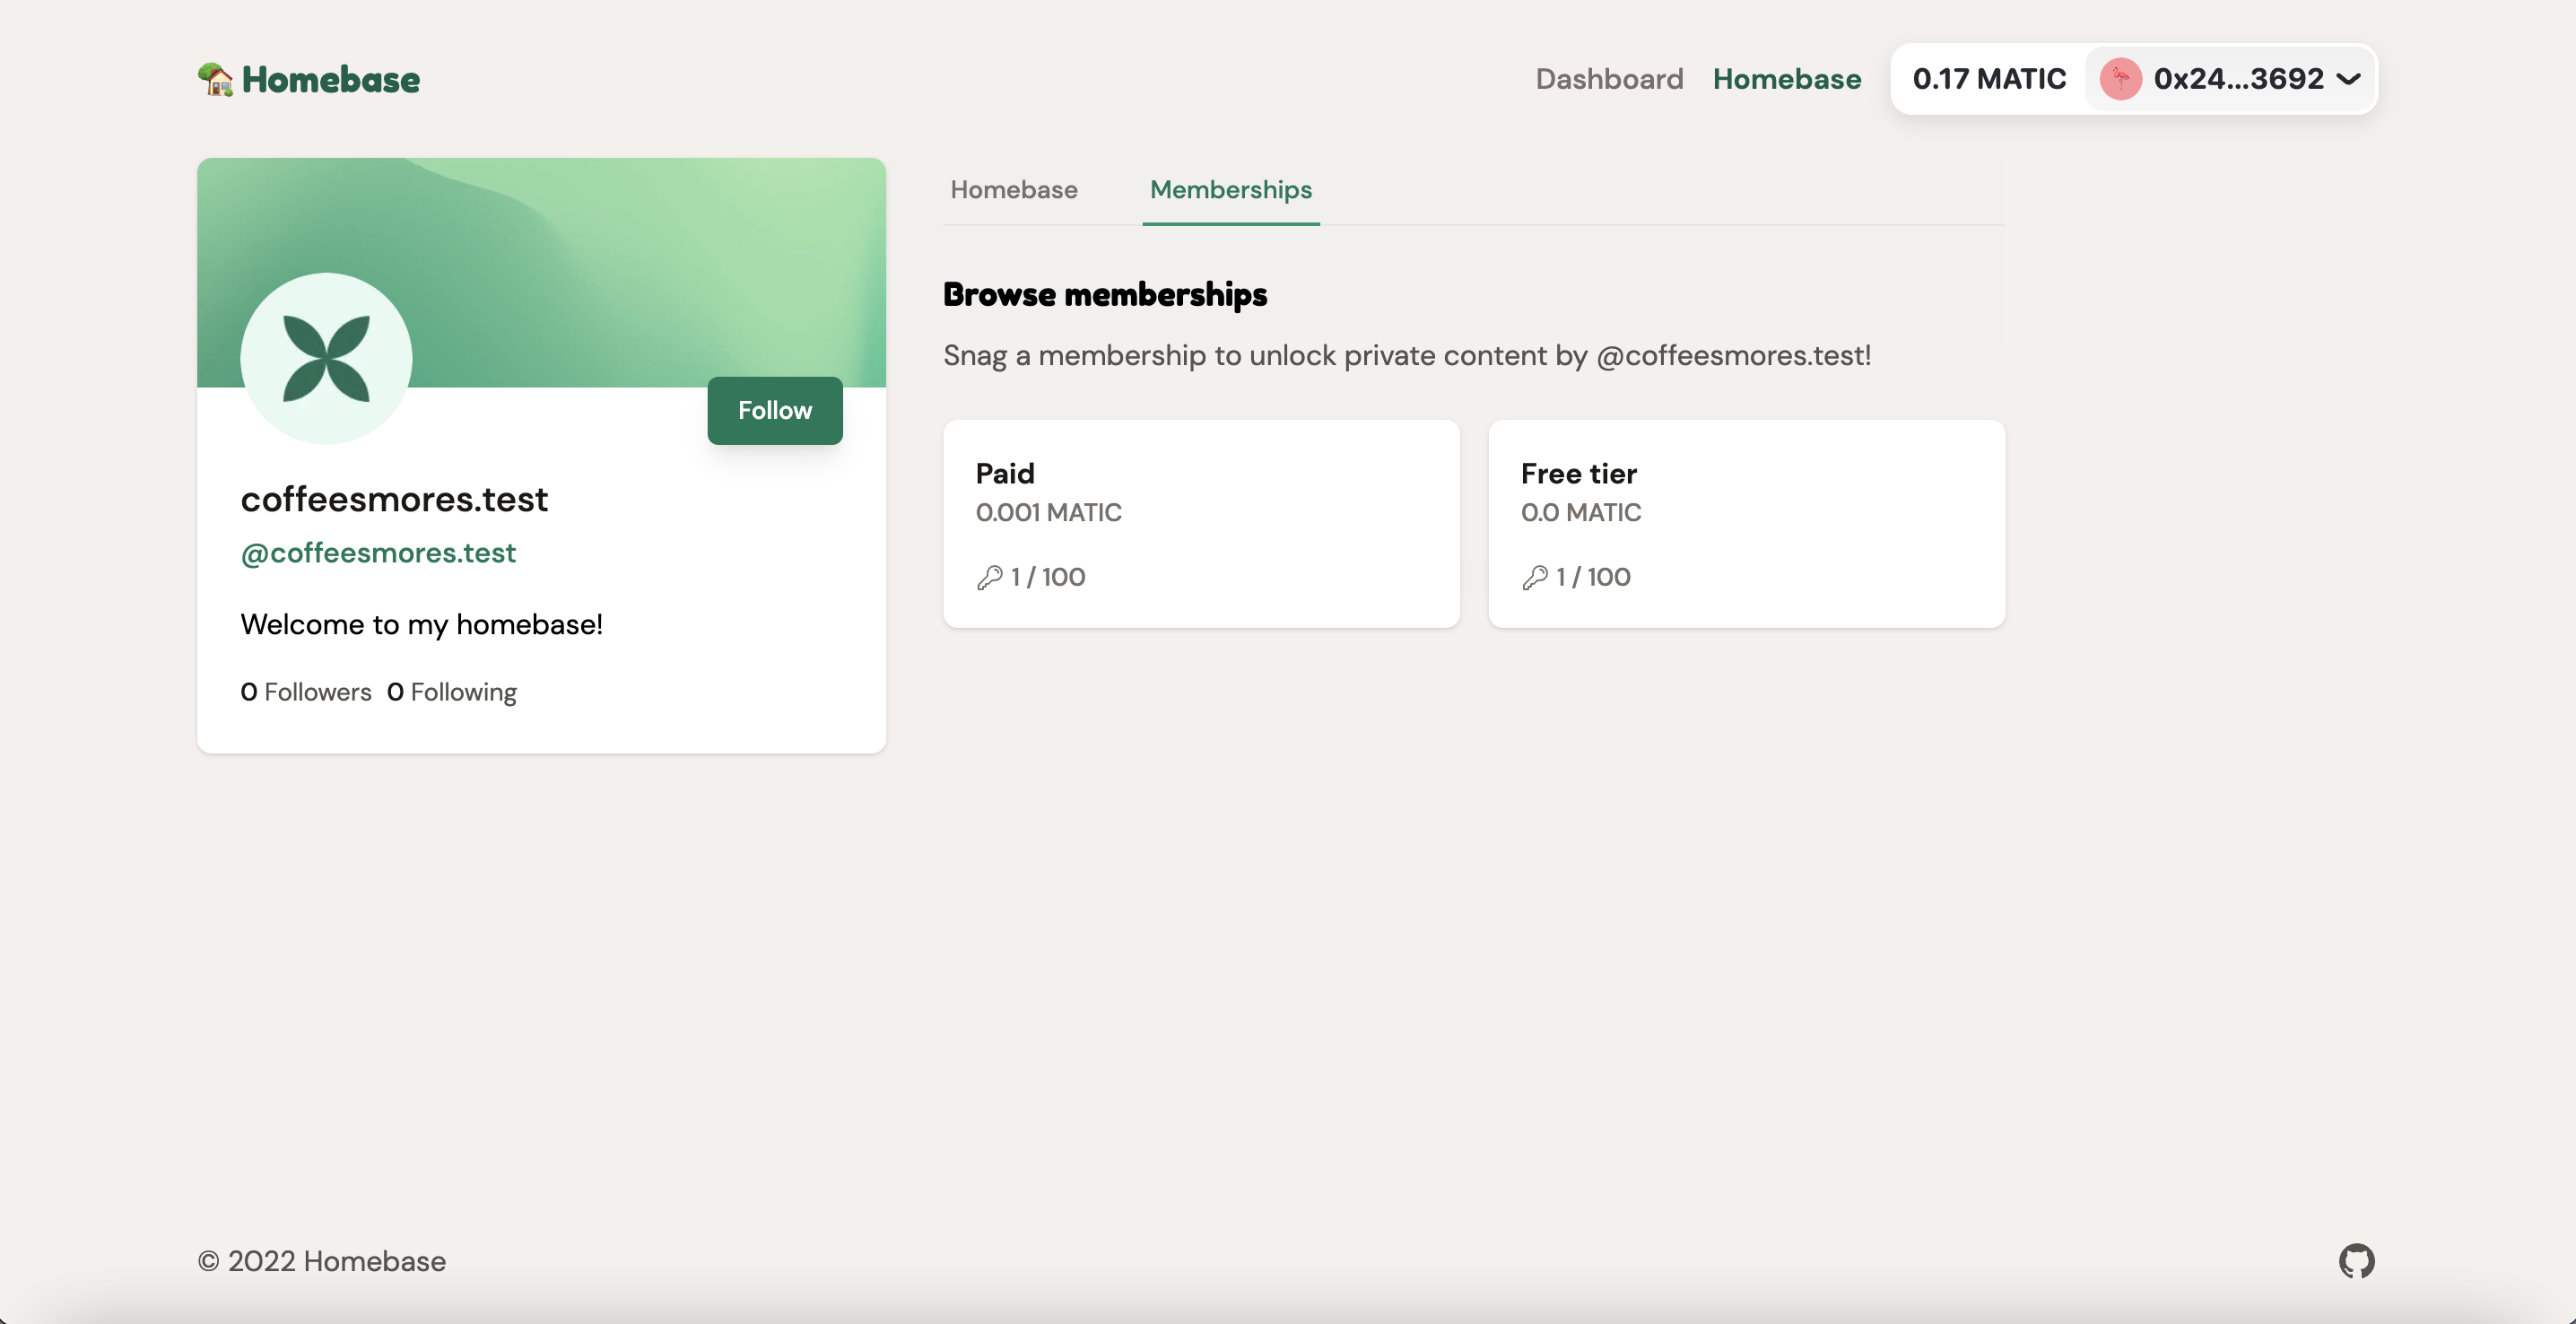Click the coffeesmores.test profile avatar
The width and height of the screenshot is (2576, 1324).
pyautogui.click(x=326, y=358)
